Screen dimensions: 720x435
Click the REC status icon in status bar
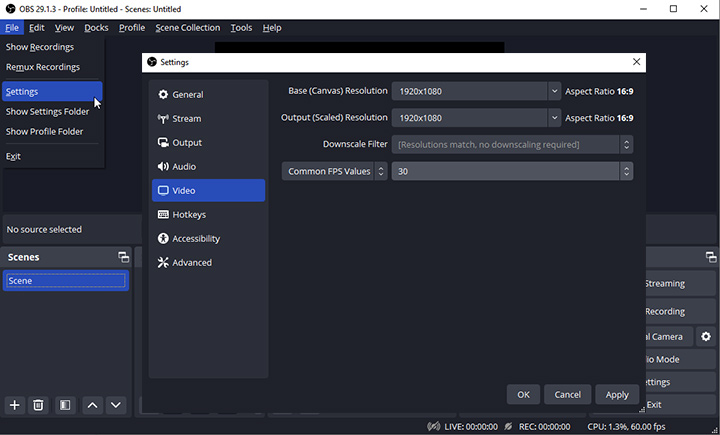pyautogui.click(x=508, y=426)
